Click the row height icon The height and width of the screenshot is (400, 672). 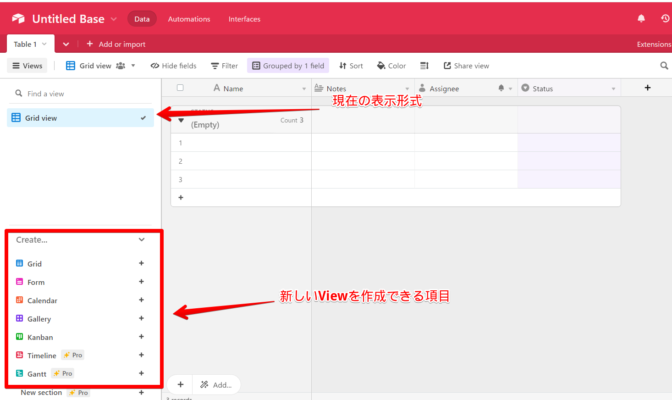pos(424,66)
